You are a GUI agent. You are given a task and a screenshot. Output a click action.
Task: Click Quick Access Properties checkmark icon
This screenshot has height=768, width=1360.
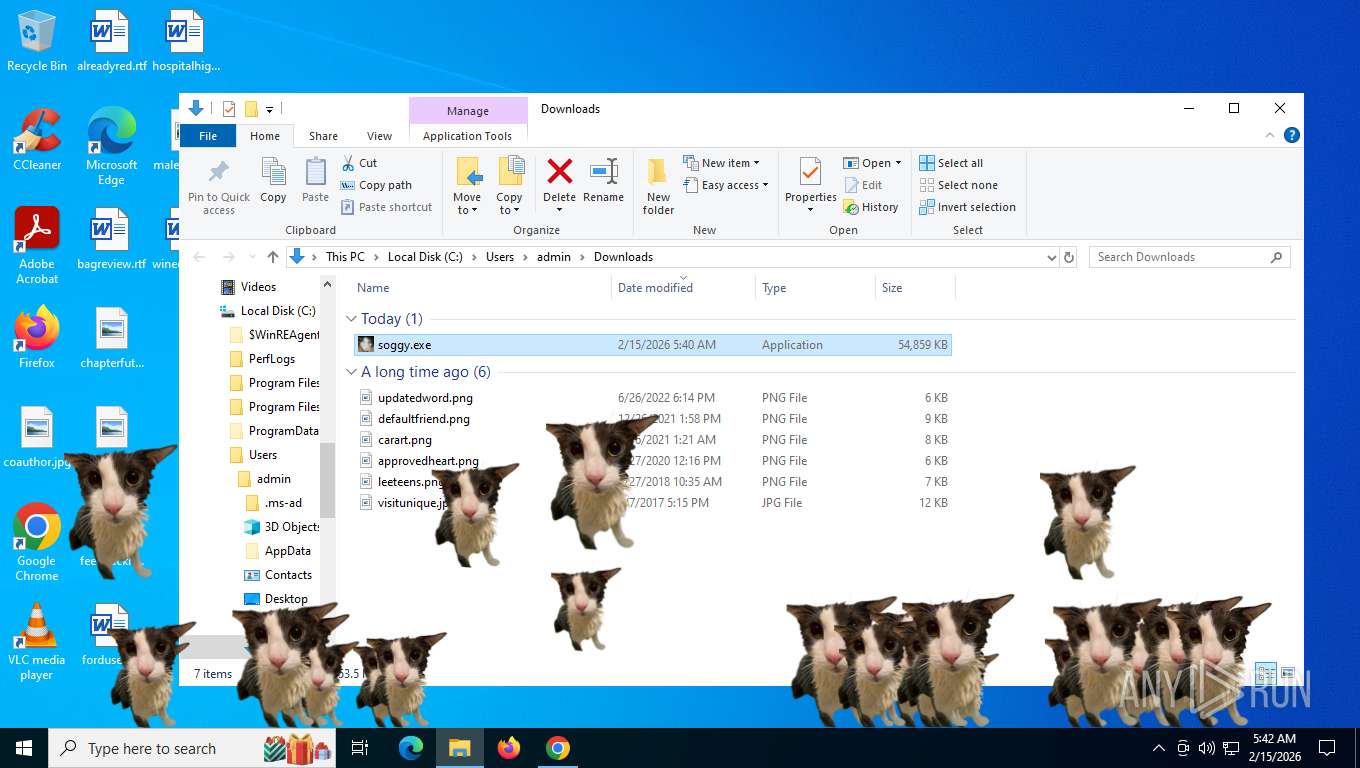[x=229, y=109]
